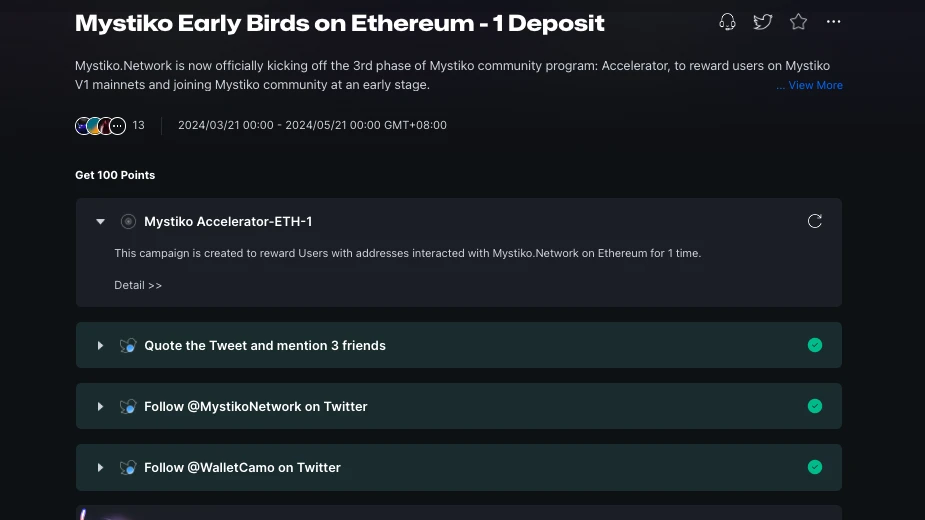Expand the Follow @MystikoNetwork on Twitter task

click(100, 406)
